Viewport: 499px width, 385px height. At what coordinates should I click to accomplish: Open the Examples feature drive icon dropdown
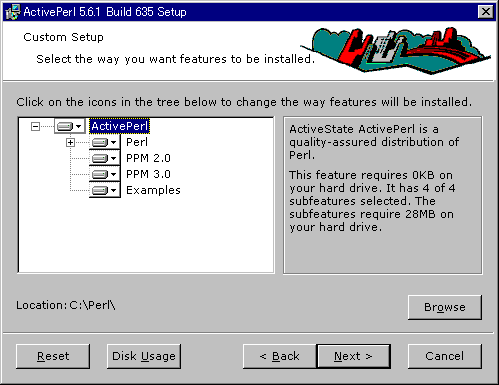pyautogui.click(x=105, y=190)
